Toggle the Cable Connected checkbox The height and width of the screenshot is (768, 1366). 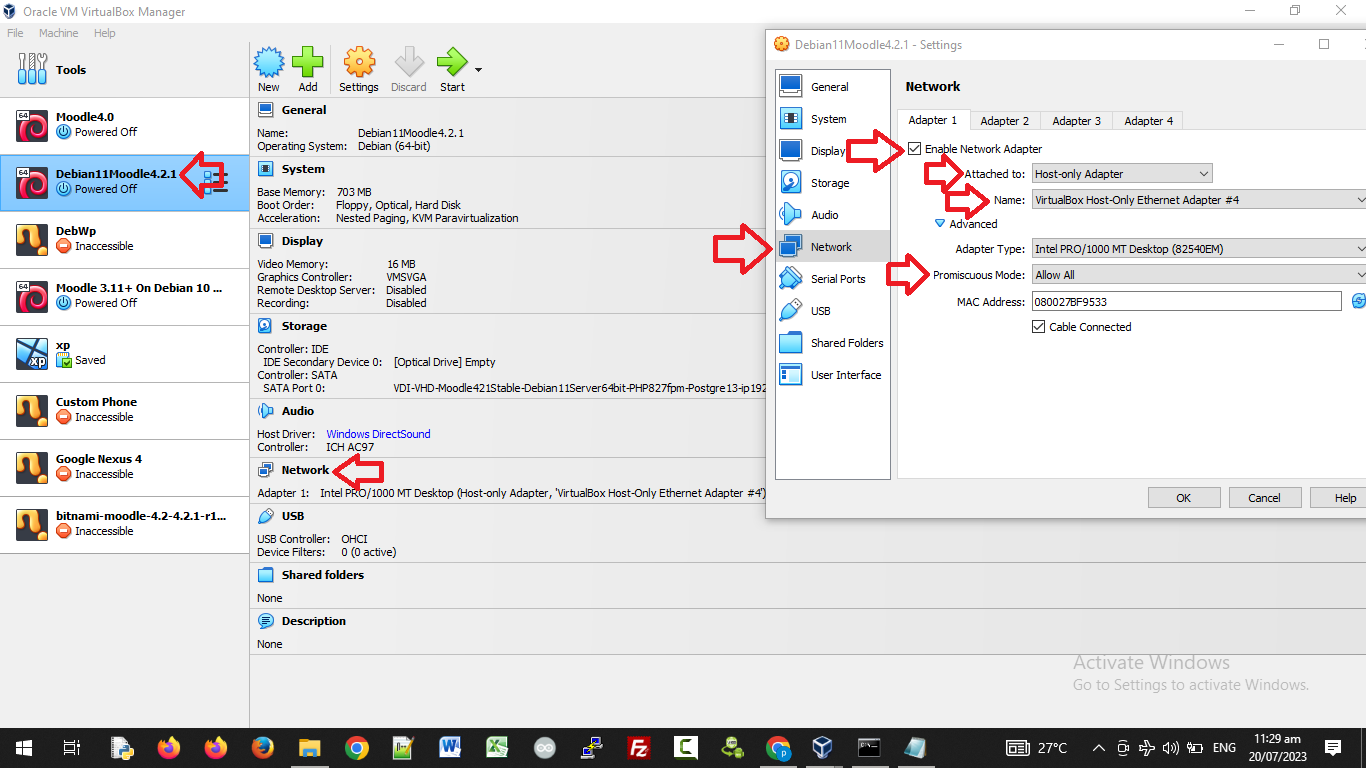(1038, 327)
